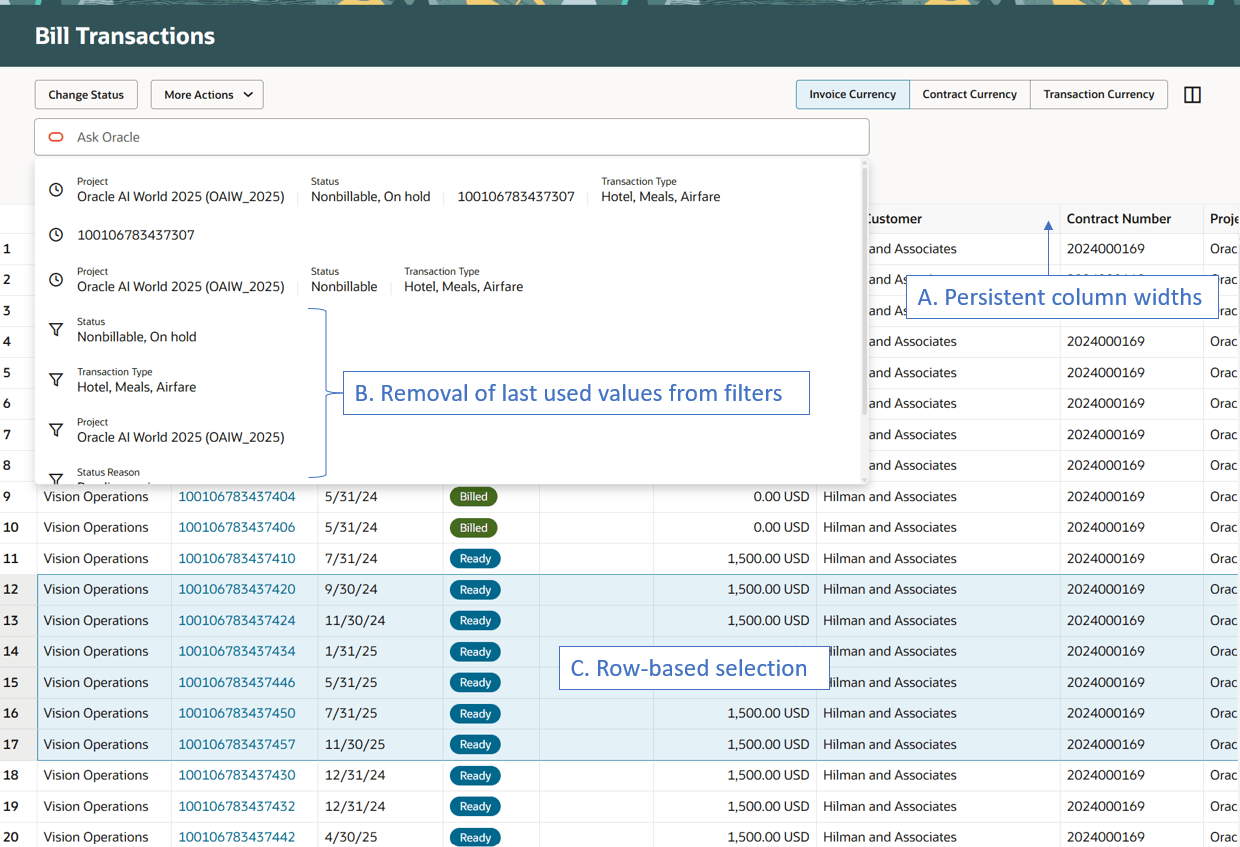Screen dimensions: 1240x847
Task: Open the column layout settings icon
Action: (x=1192, y=95)
